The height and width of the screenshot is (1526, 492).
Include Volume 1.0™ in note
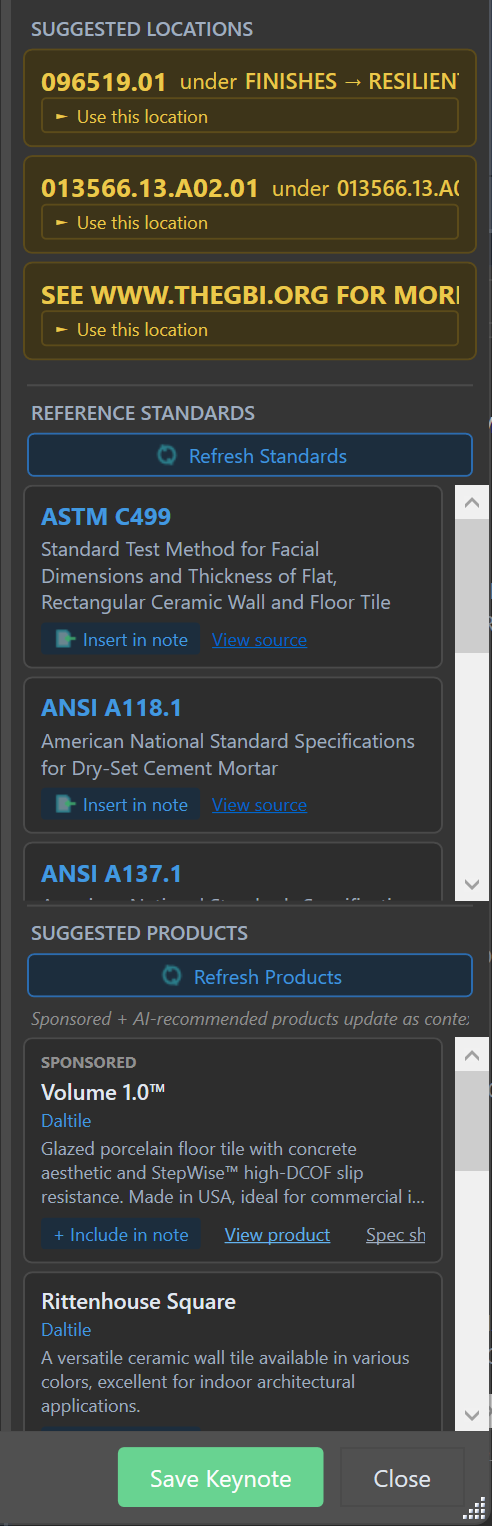[x=121, y=1235]
